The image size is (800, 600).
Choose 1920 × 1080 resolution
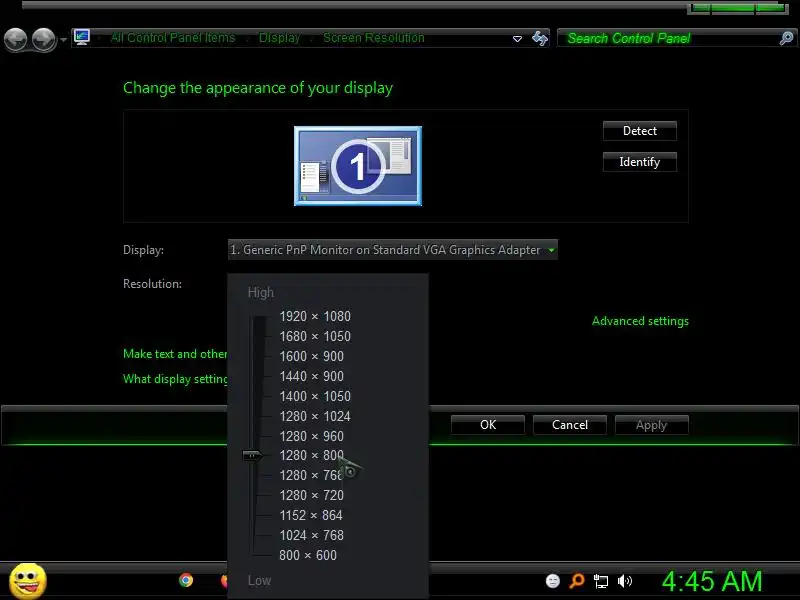[x=315, y=316]
